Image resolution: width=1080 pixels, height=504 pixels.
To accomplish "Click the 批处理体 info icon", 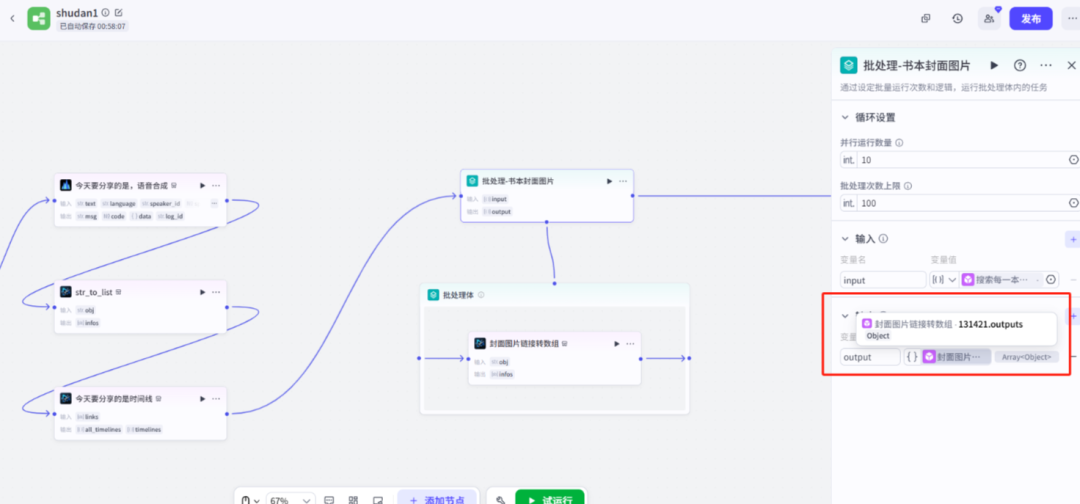I will tap(481, 295).
